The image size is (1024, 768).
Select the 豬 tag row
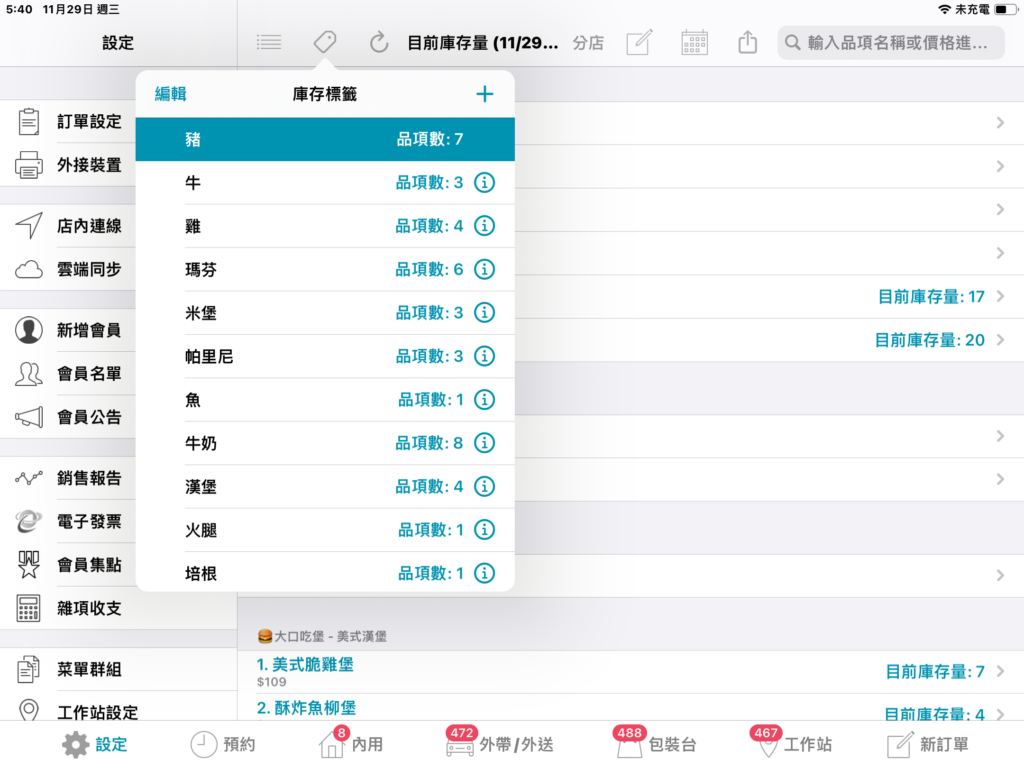[325, 139]
